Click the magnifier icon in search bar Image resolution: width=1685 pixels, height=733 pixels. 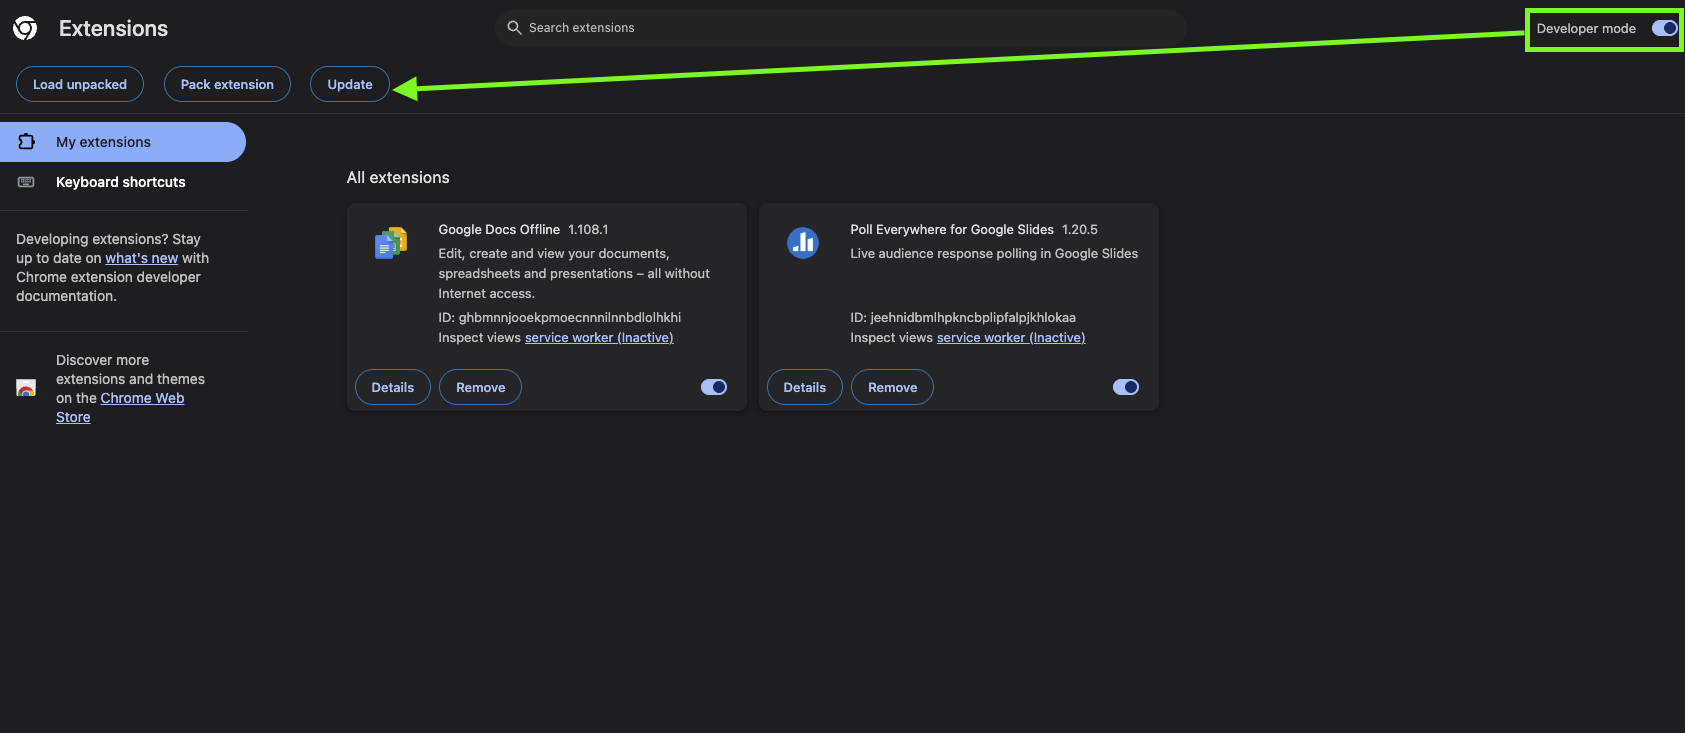tap(514, 28)
